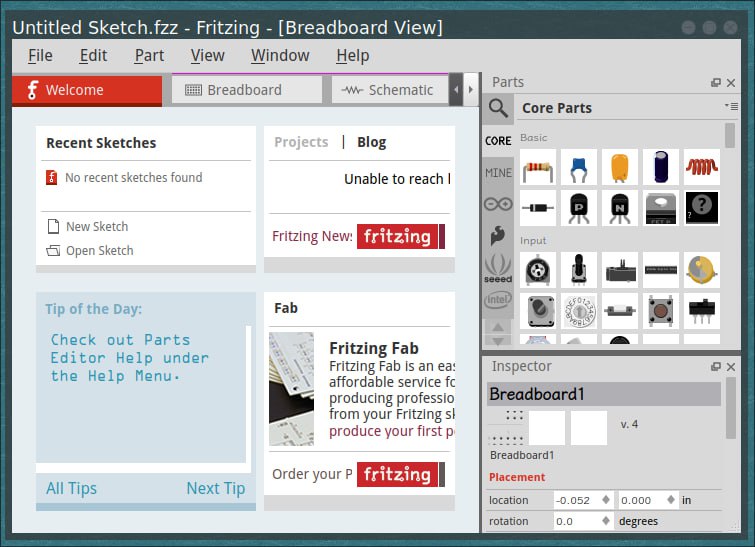Open the Seeed parts bin
755x547 pixels.
(x=498, y=268)
